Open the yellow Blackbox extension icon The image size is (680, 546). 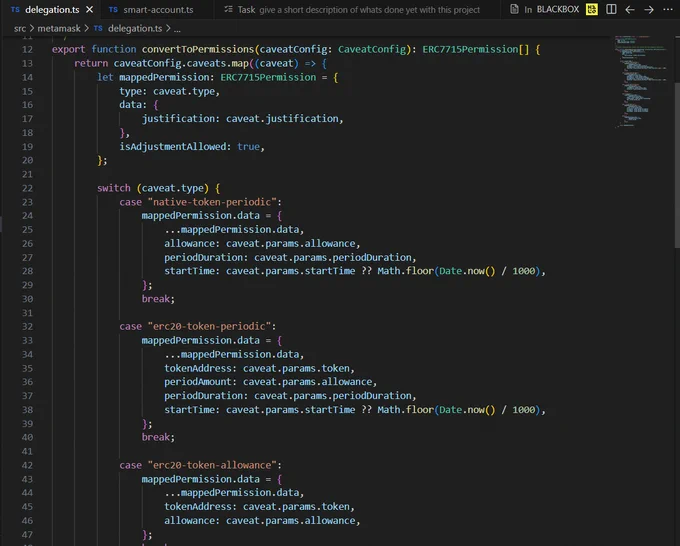[592, 9]
